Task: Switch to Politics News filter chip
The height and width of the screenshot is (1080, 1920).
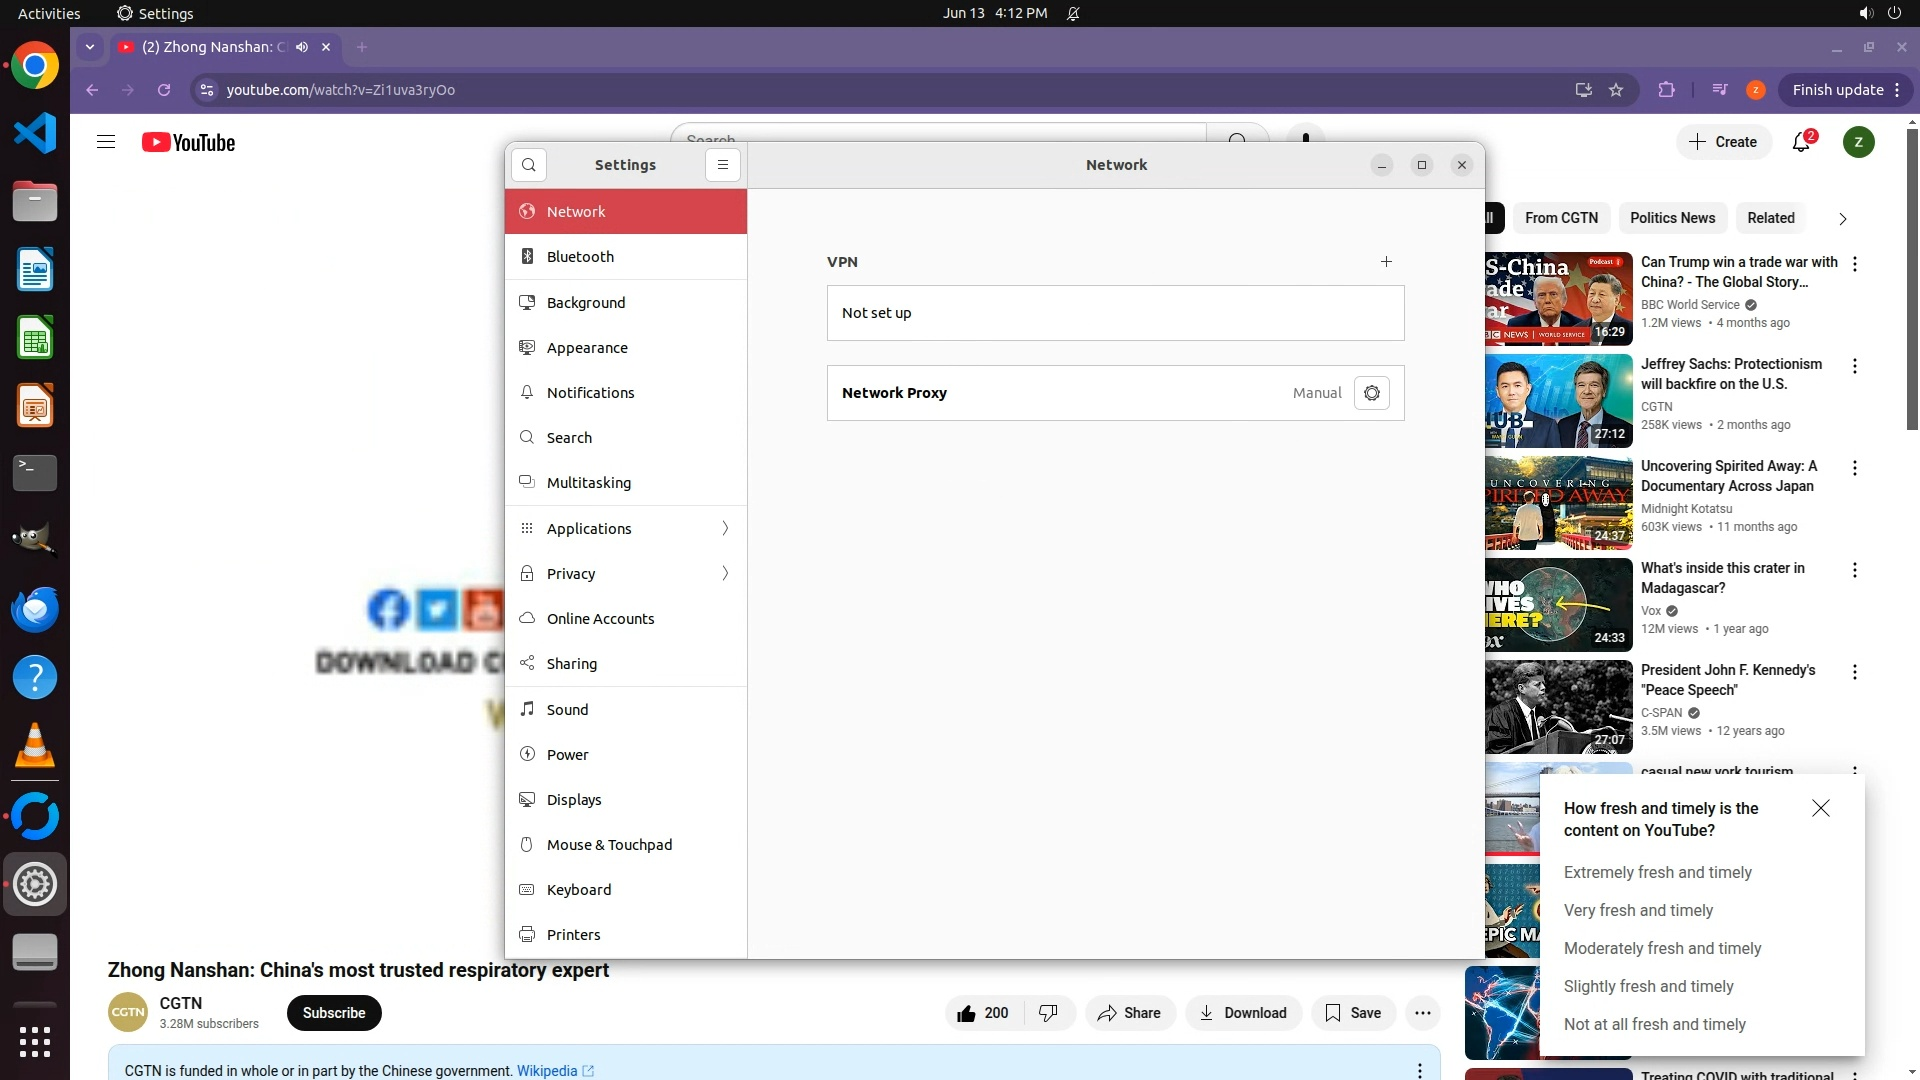Action: pyautogui.click(x=1672, y=218)
